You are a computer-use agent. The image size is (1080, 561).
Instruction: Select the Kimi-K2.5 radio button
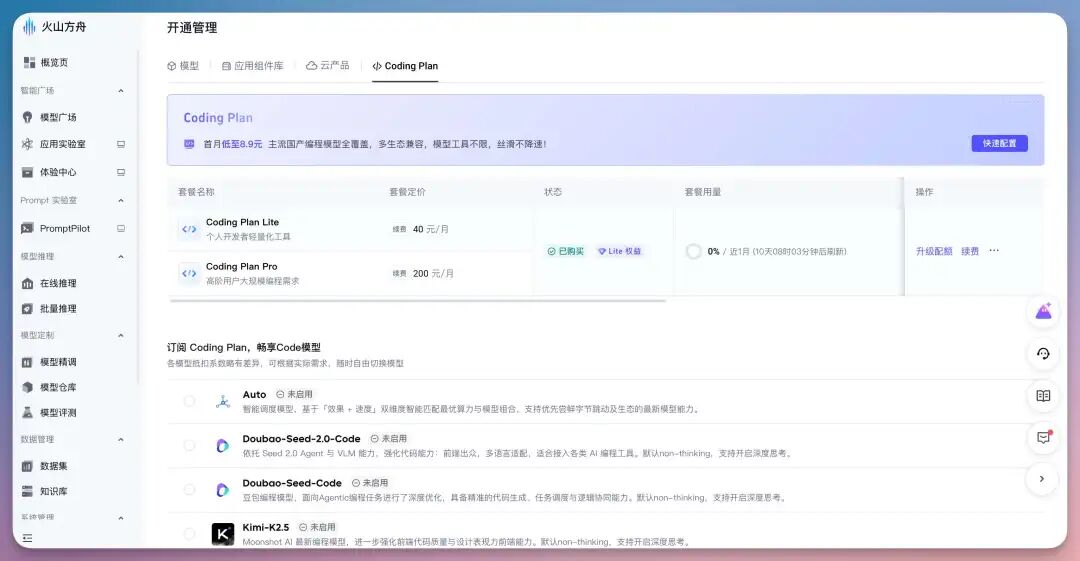(x=189, y=533)
